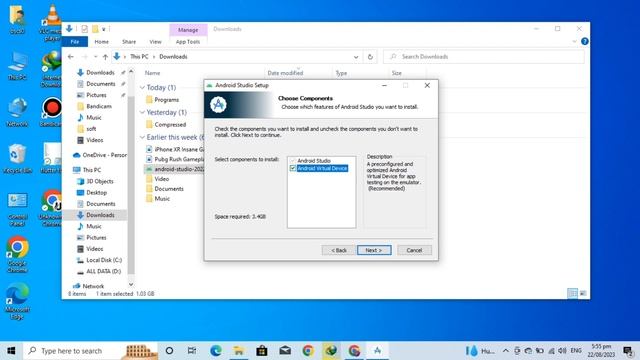Sort by Name column
Viewport: 640px width, 360px height.
(152, 73)
